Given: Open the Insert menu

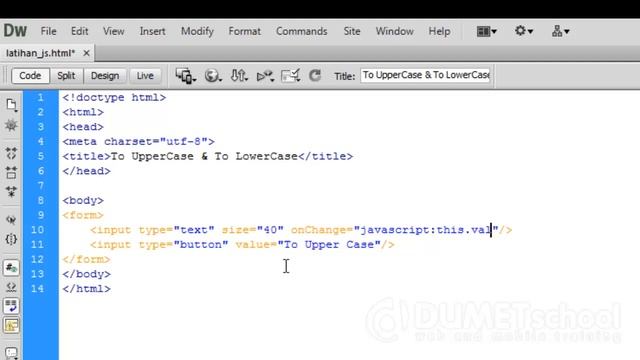Looking at the screenshot, I should pyautogui.click(x=152, y=31).
